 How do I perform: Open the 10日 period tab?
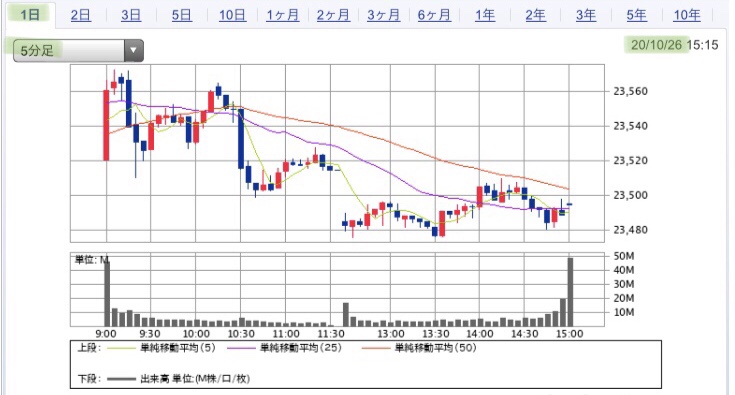(232, 15)
